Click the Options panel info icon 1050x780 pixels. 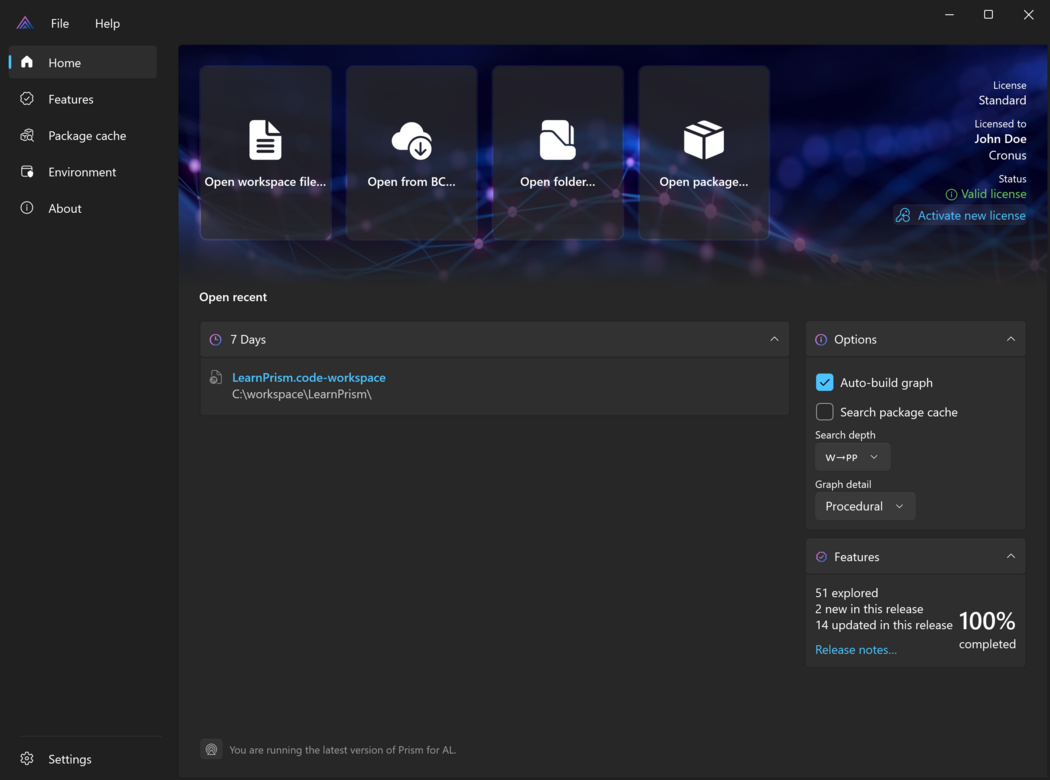click(821, 339)
